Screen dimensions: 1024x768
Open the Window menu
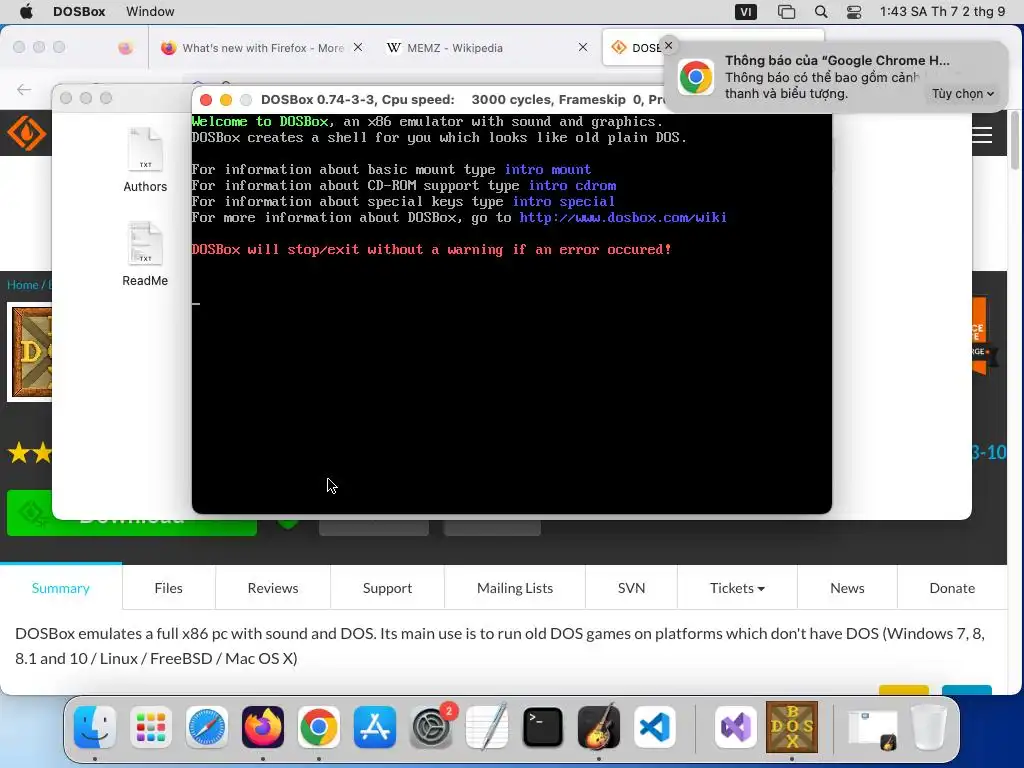point(150,12)
